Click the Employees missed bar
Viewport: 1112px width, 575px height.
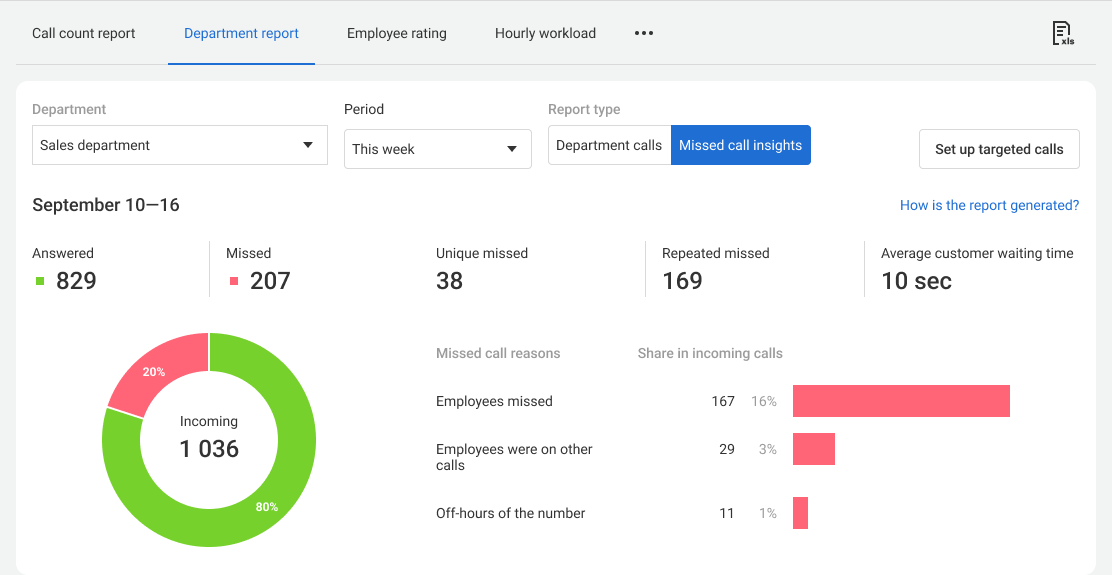[901, 401]
